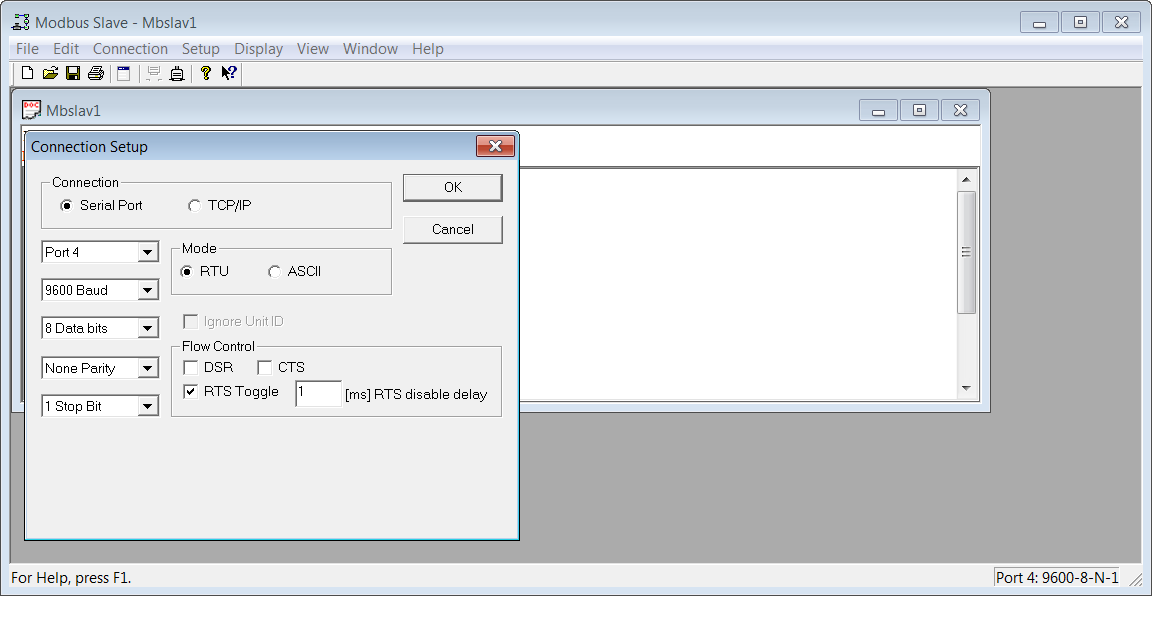Click the Modbus Slave app icon in title bar
1152x618 pixels.
tap(21, 22)
